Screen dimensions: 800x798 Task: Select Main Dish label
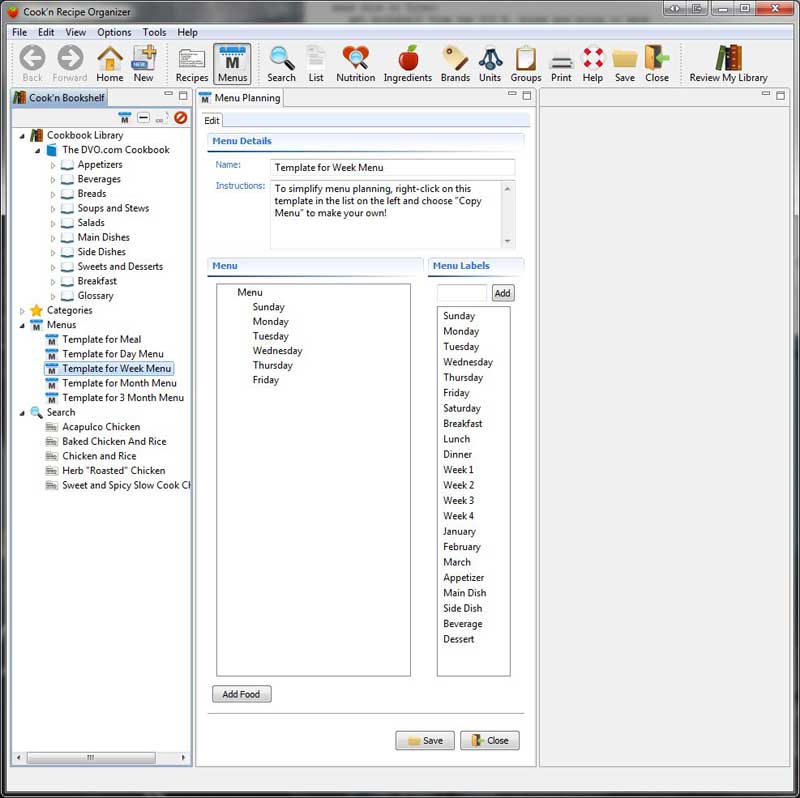[x=464, y=593]
